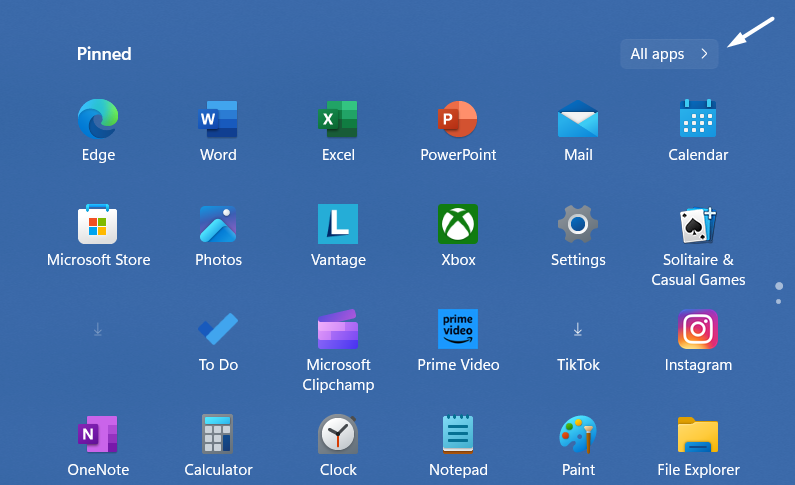Go to the next pinned apps page dot
Image resolution: width=795 pixels, height=485 pixels.
[779, 301]
